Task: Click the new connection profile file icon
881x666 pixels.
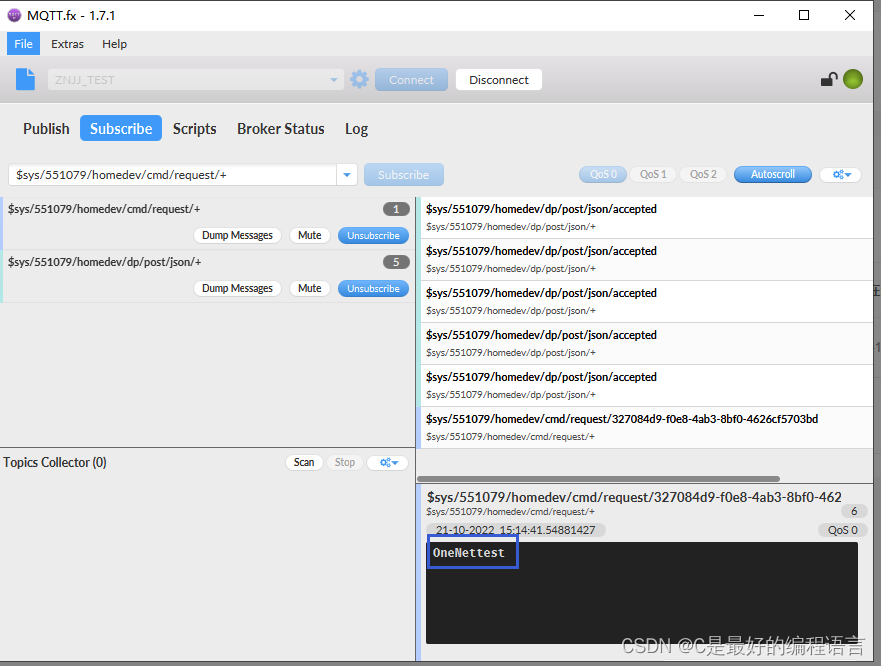Action: click(x=25, y=79)
